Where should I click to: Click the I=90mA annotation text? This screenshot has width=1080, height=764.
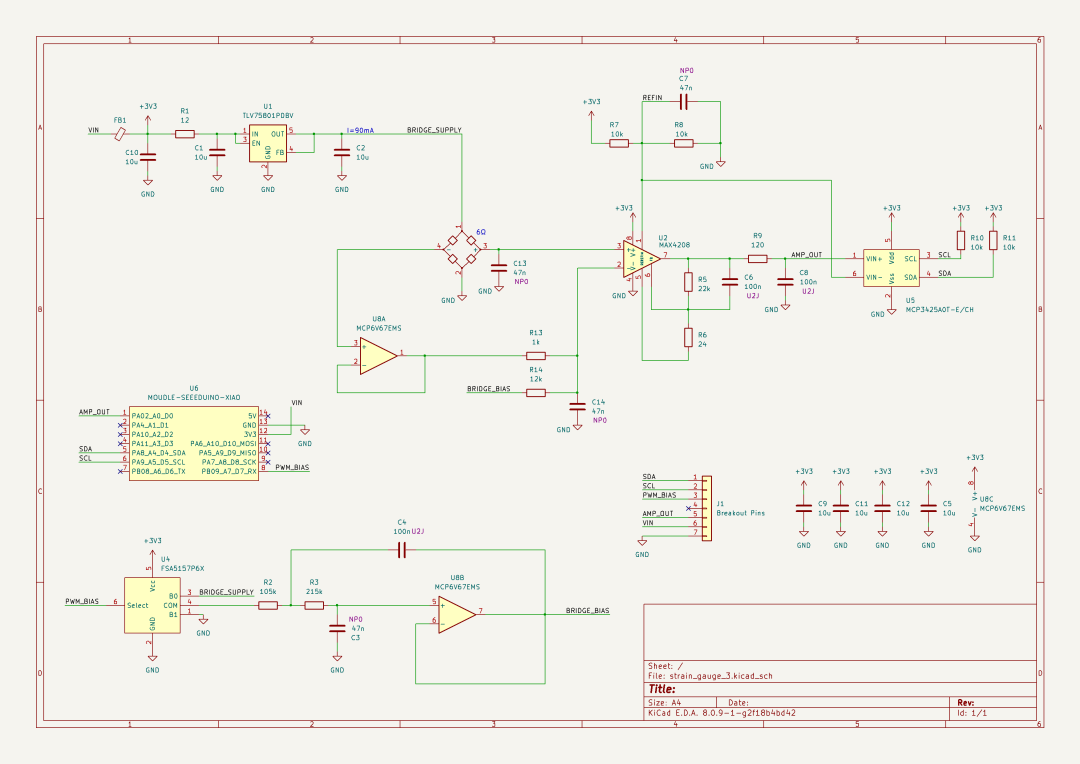(x=360, y=130)
